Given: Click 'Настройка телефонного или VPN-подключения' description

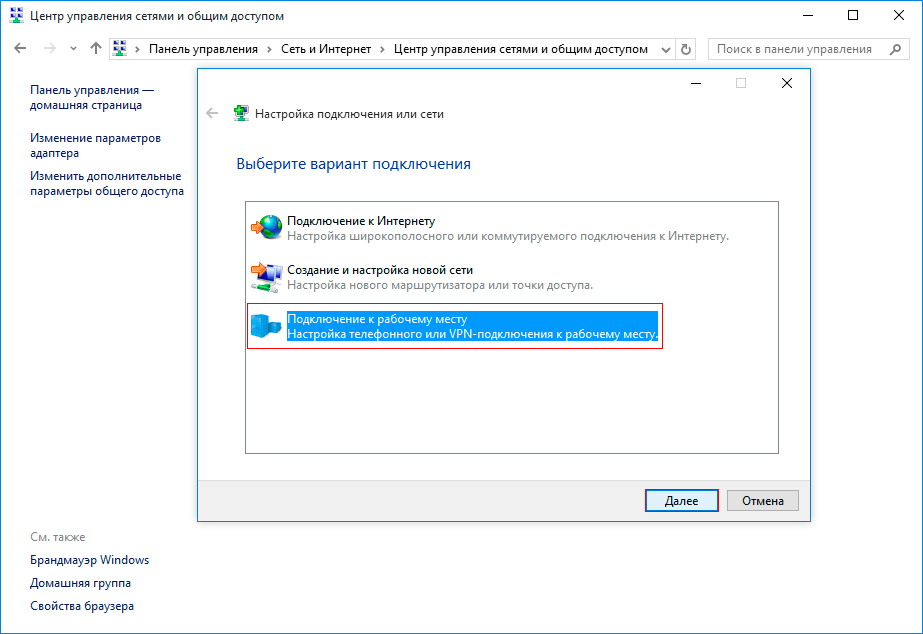Looking at the screenshot, I should (x=472, y=334).
